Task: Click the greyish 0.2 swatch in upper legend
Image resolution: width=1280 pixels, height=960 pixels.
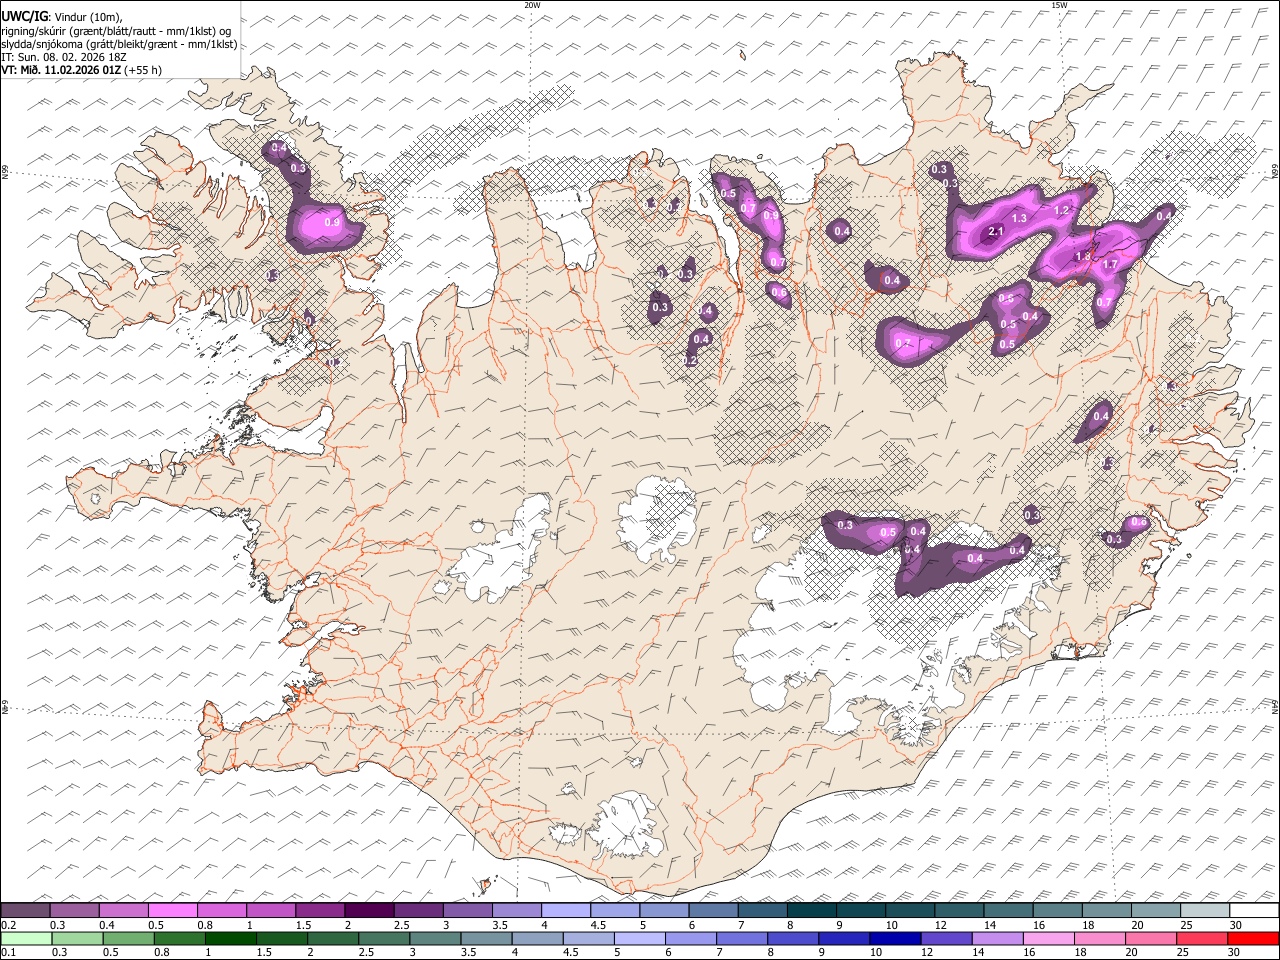Action: pos(25,910)
